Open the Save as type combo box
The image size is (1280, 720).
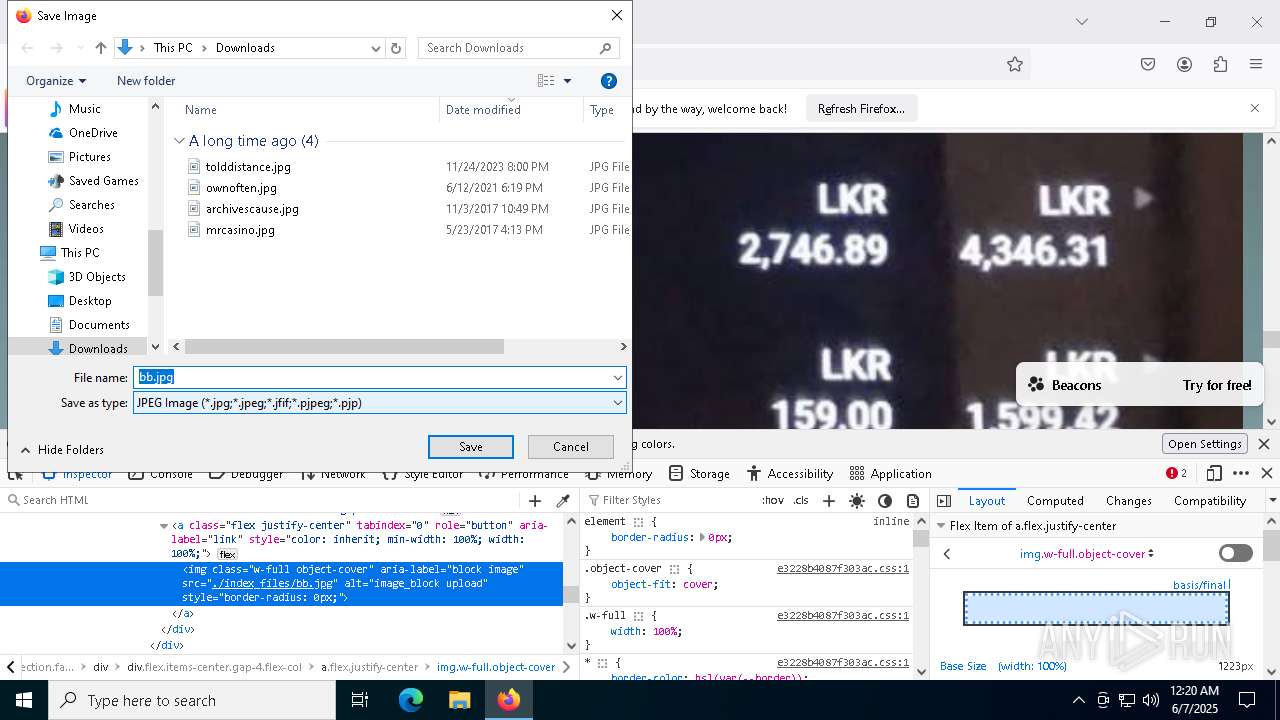point(380,403)
